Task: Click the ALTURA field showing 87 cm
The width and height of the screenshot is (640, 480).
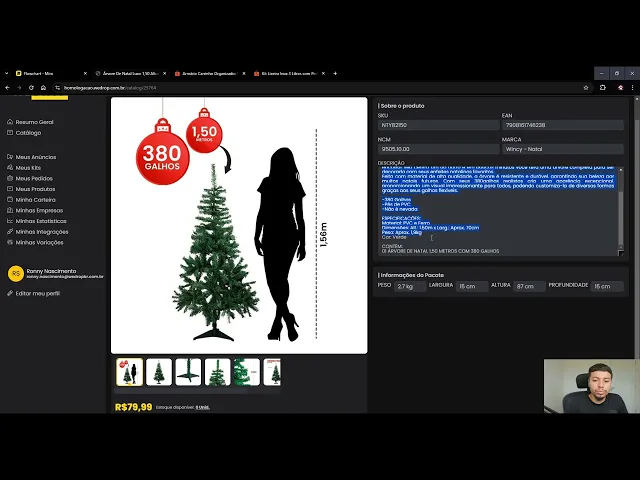Action: [529, 286]
